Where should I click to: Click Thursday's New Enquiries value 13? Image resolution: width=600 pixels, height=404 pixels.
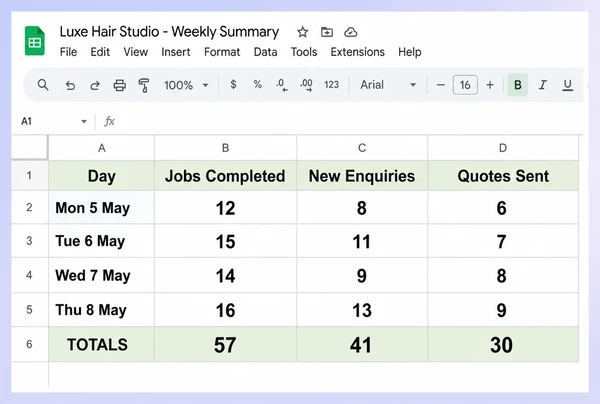click(362, 310)
